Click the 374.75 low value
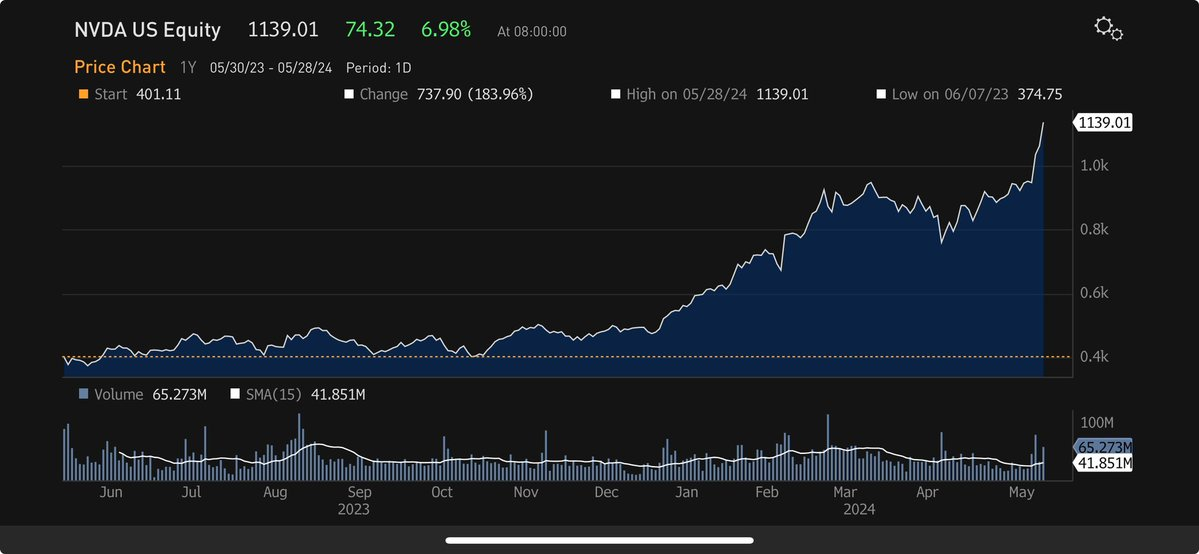This screenshot has width=1199, height=554. pos(1040,95)
